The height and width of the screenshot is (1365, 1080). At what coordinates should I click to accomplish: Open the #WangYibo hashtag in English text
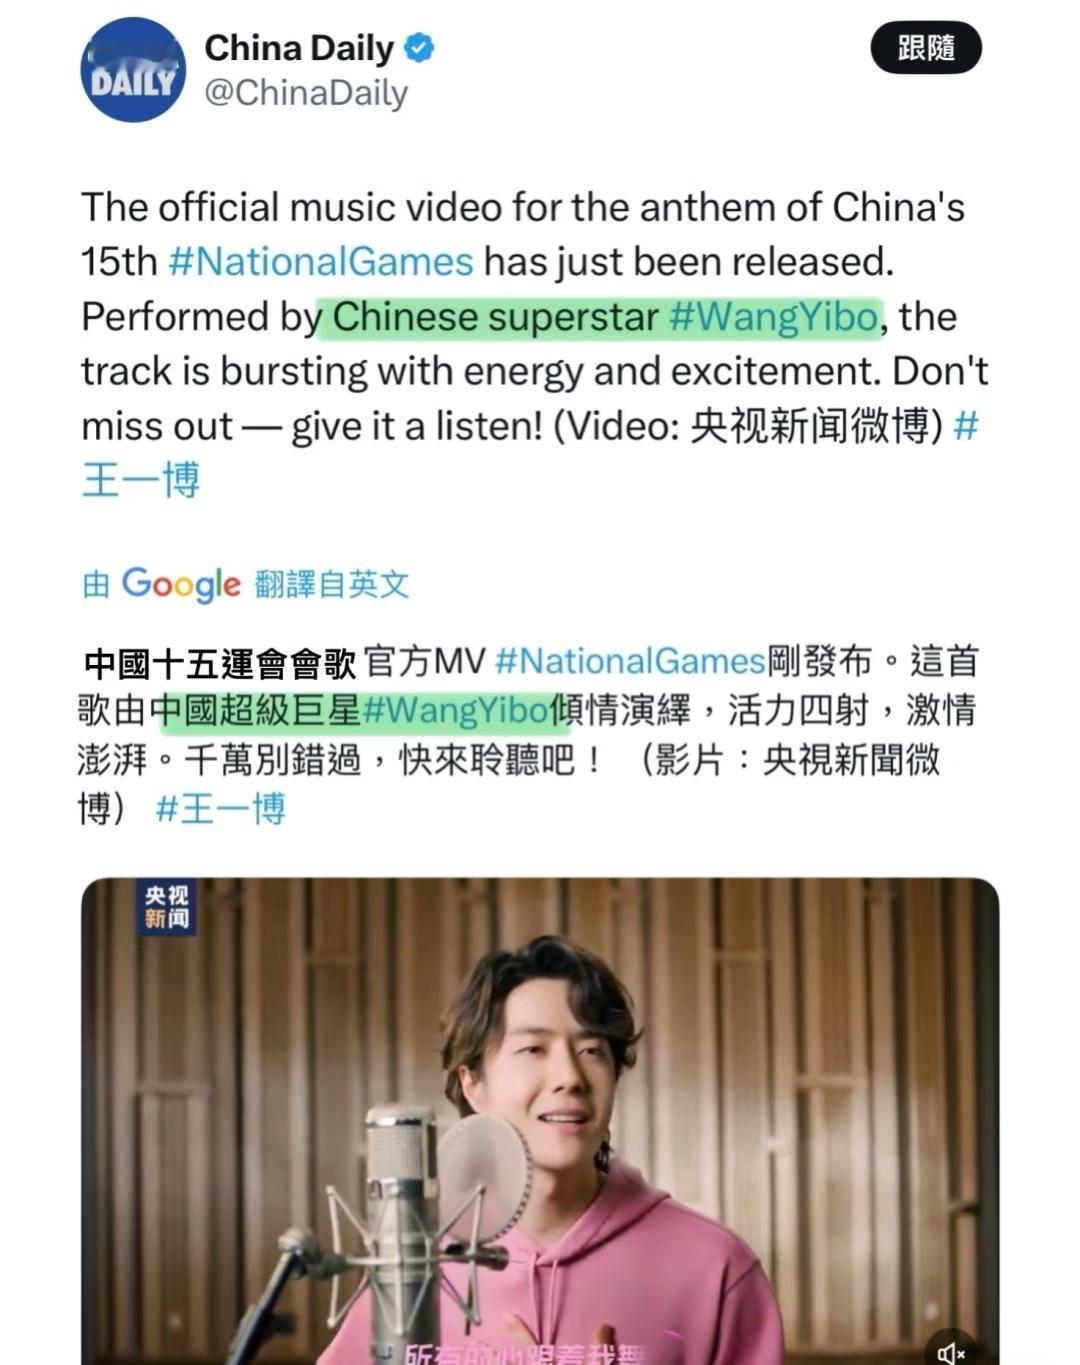pos(773,317)
